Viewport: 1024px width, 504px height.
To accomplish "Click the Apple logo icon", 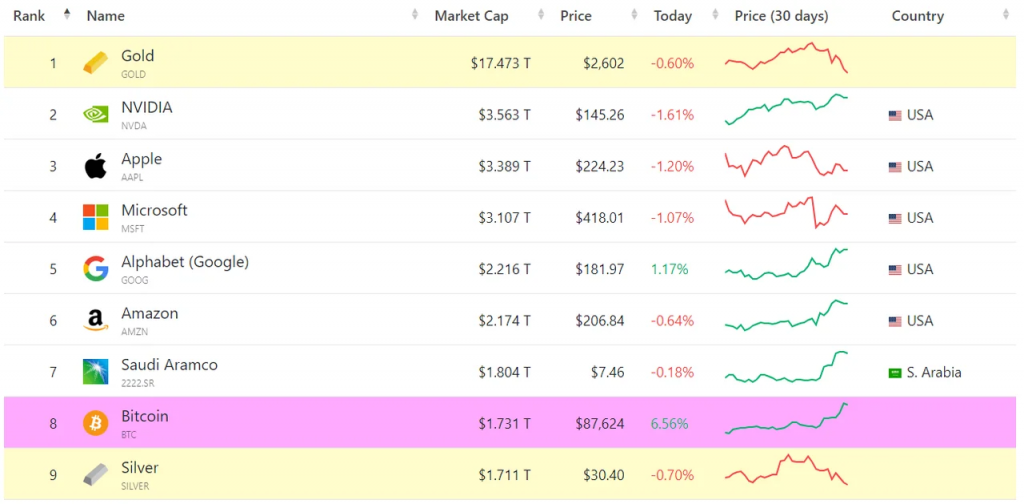I will (x=96, y=166).
